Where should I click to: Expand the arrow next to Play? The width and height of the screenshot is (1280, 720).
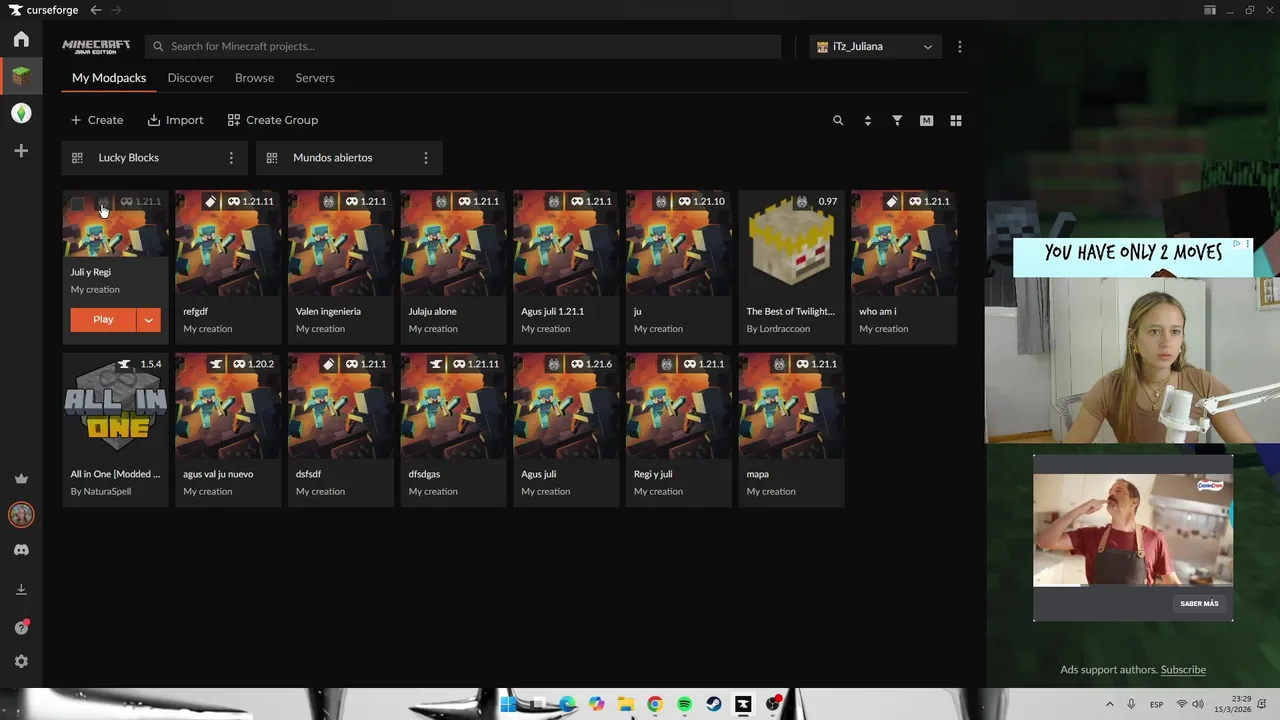tap(148, 320)
